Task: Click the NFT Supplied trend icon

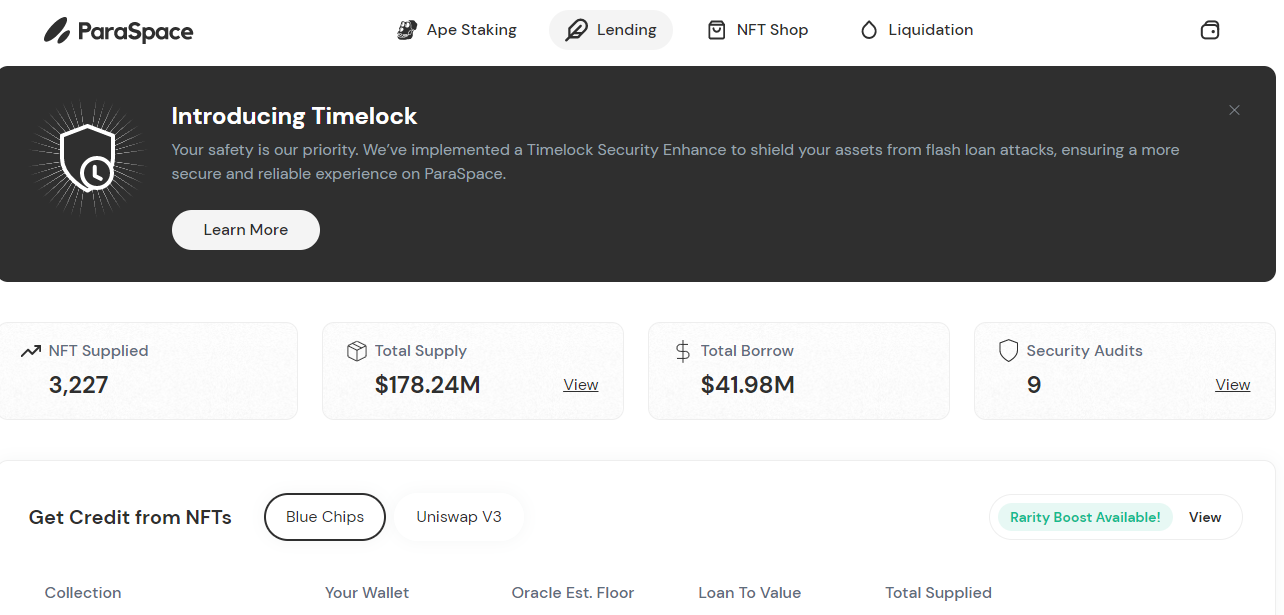Action: (30, 351)
